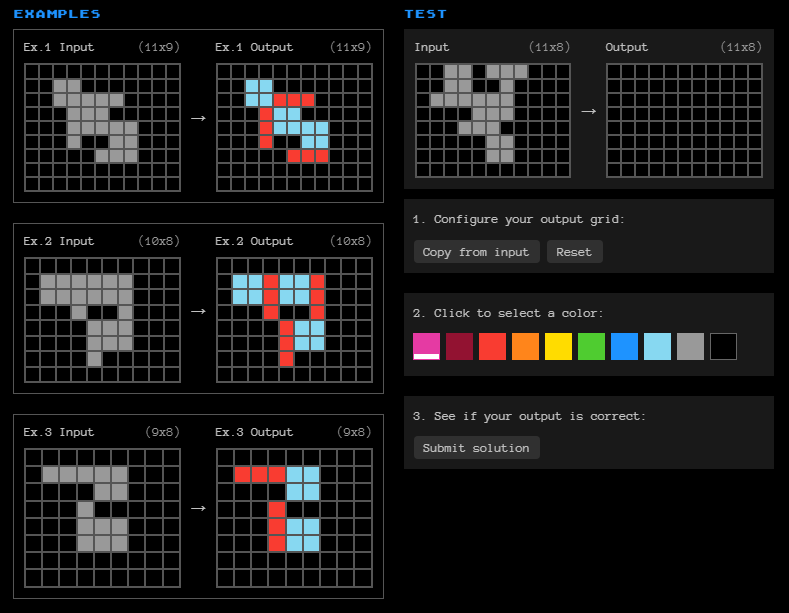
Task: Click the TEST heading
Action: point(426,14)
